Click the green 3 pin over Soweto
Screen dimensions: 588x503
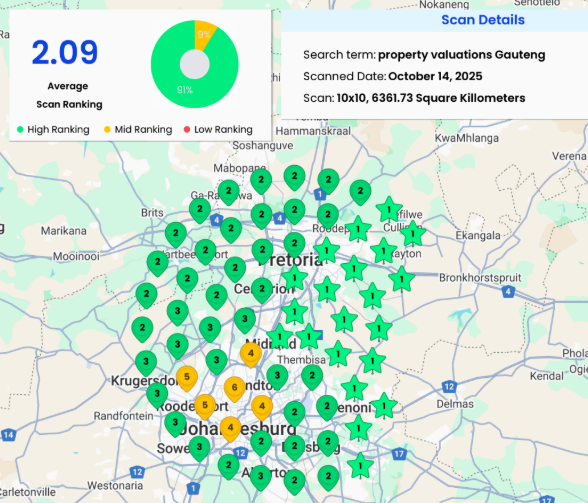coord(199,448)
